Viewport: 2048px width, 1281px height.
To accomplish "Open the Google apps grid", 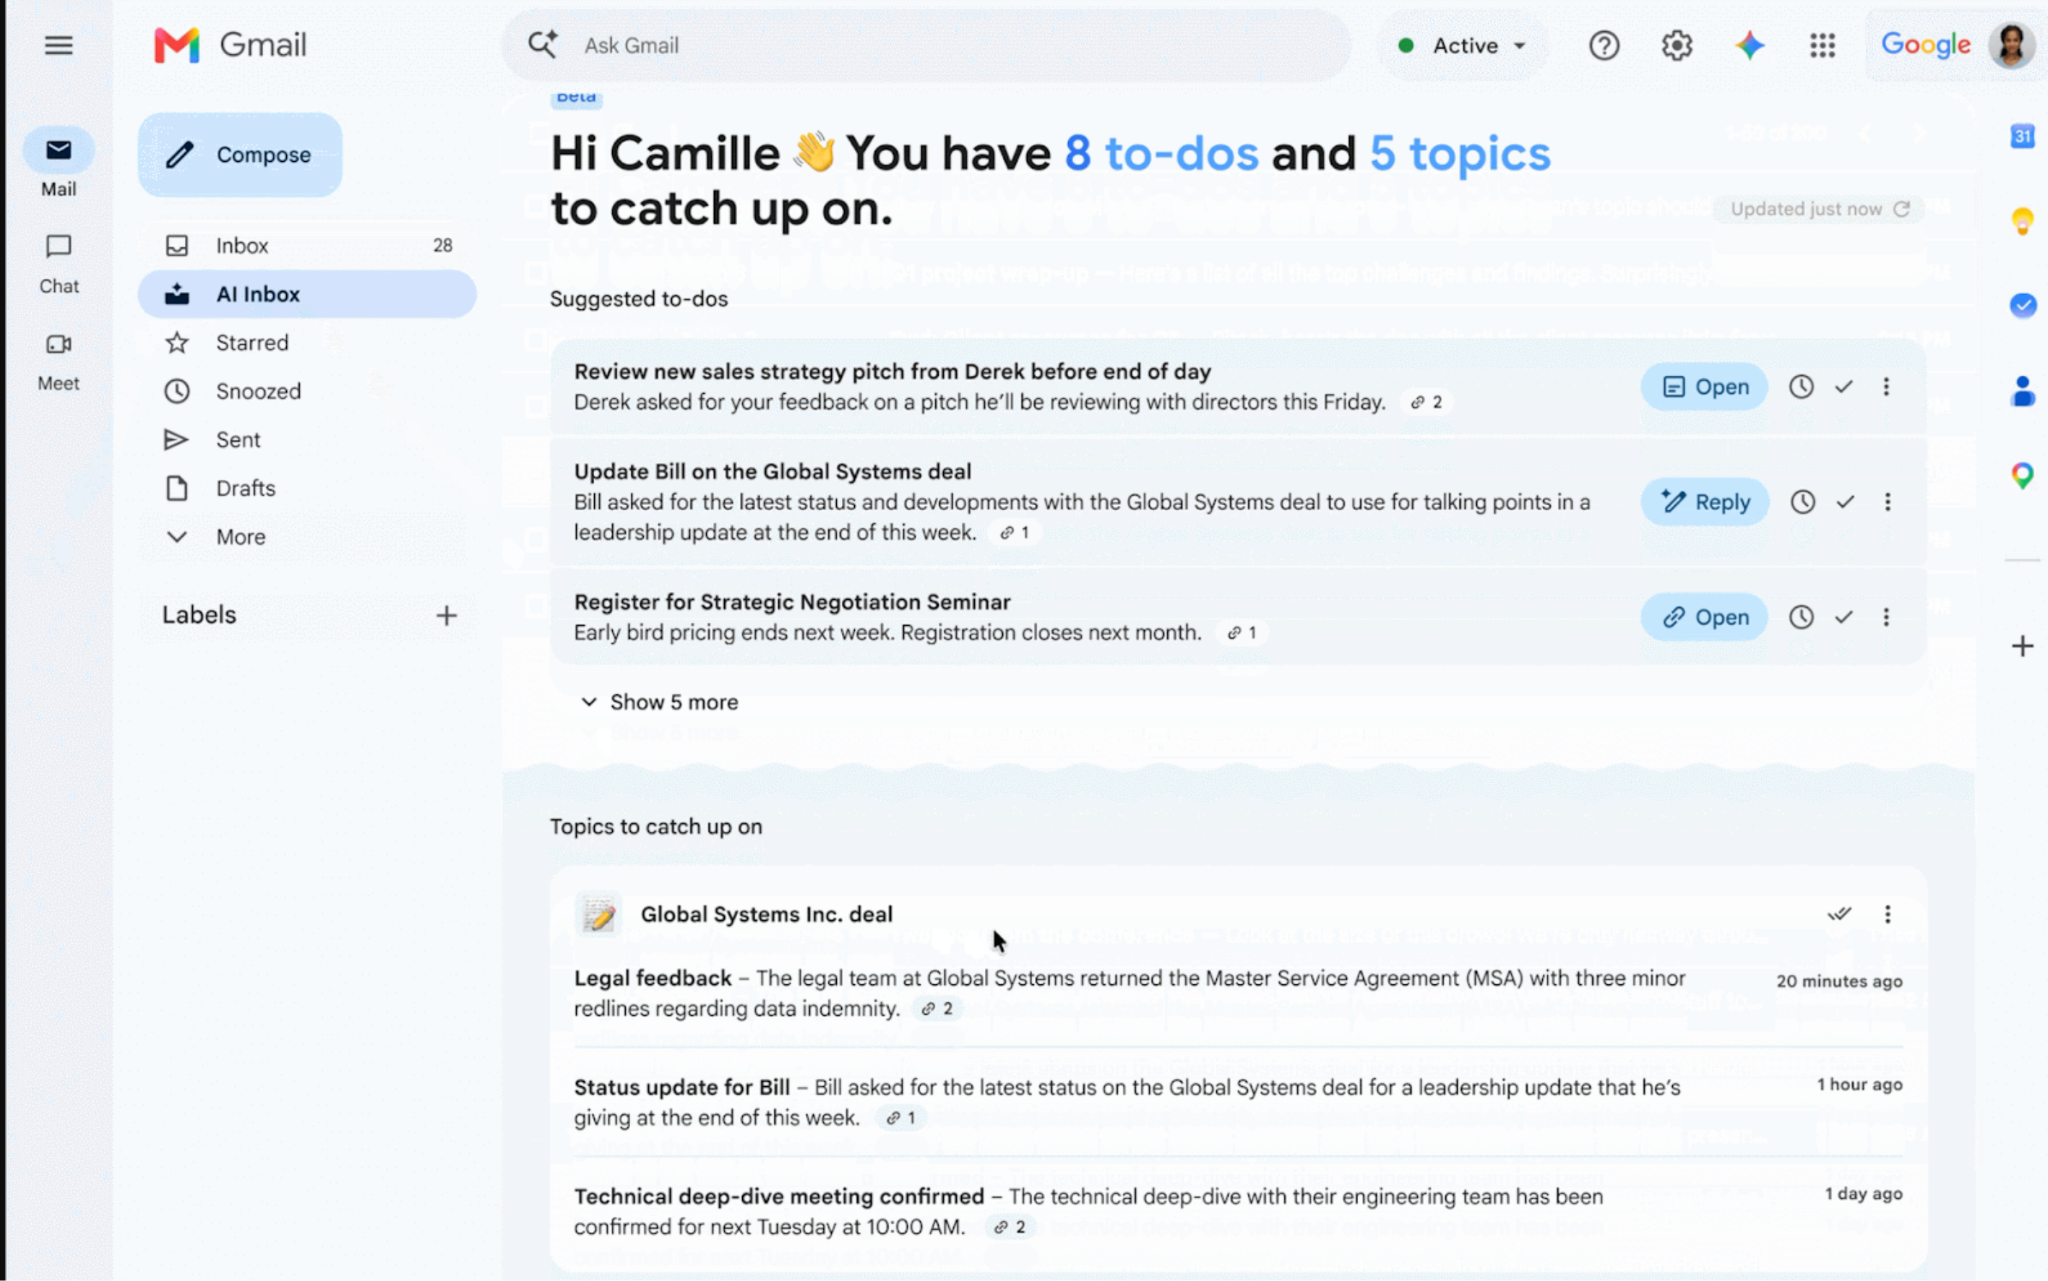I will pos(1822,45).
